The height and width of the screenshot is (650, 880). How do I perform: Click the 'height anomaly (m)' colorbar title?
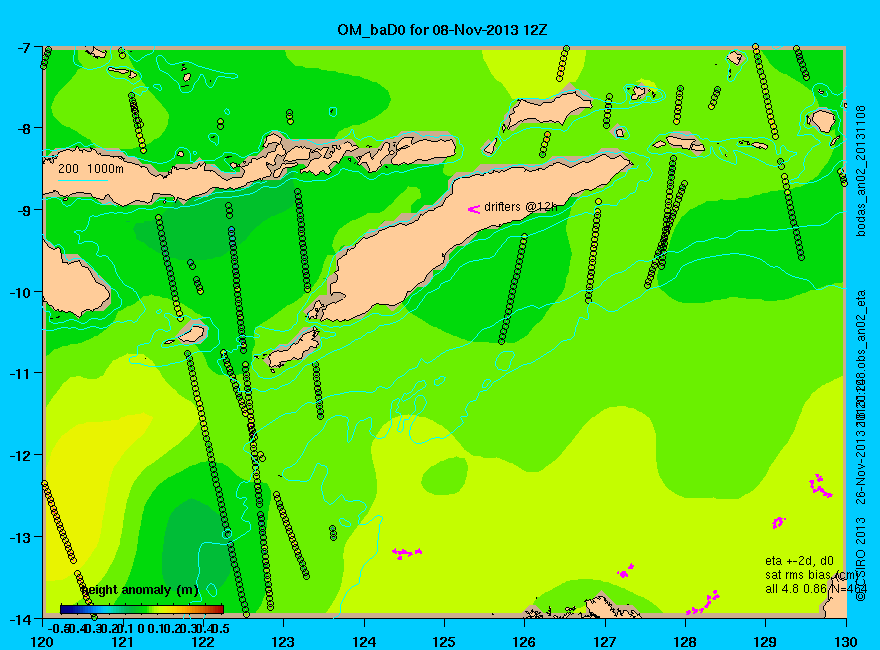(x=139, y=590)
